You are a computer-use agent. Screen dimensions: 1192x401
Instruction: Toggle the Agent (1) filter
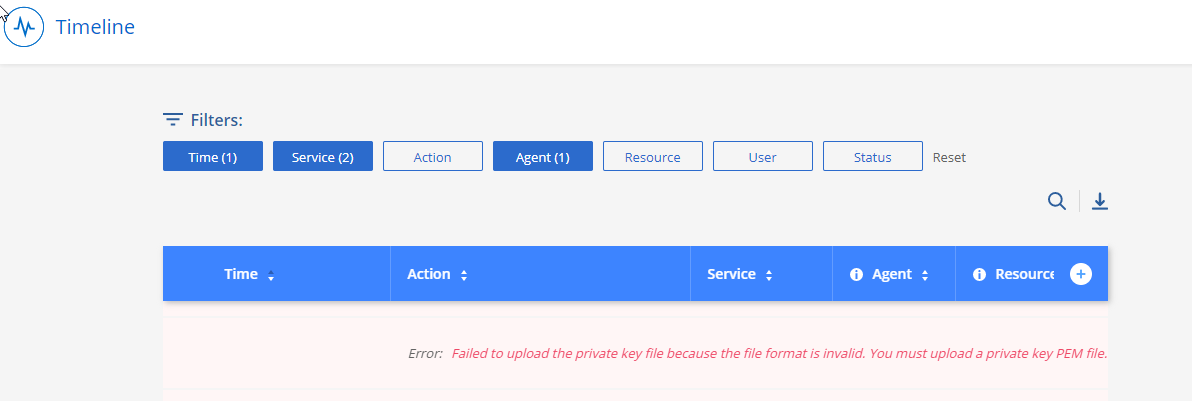pyautogui.click(x=543, y=157)
